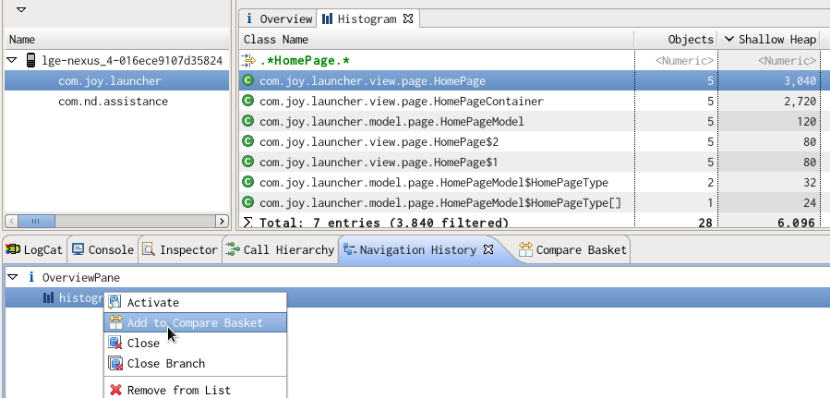The image size is (830, 398).
Task: Click the devices scrollbar left arrow
Action: 12,221
